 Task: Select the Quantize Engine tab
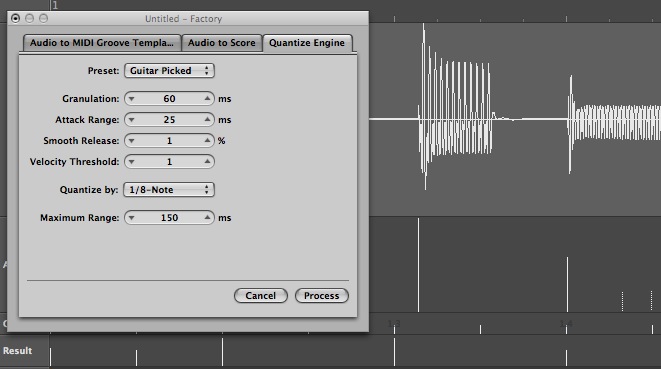click(307, 43)
